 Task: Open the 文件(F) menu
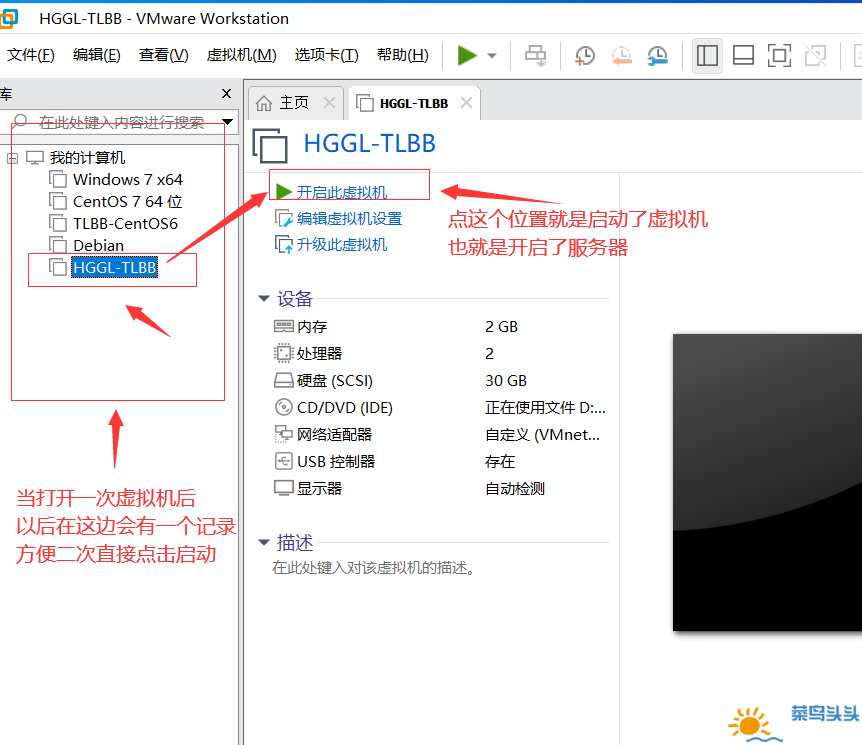click(31, 55)
